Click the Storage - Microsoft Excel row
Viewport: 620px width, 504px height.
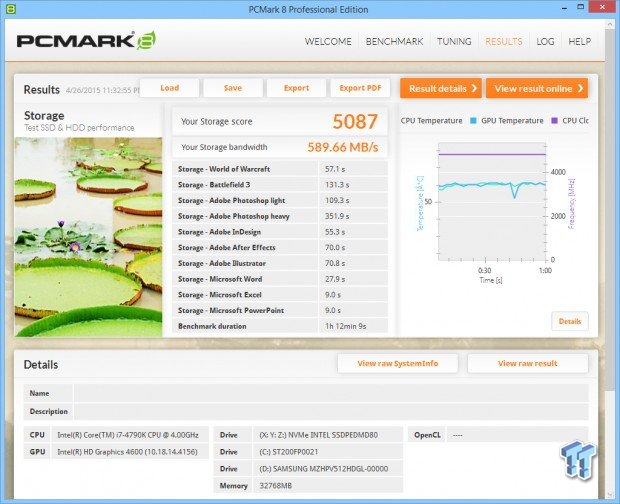(x=280, y=294)
